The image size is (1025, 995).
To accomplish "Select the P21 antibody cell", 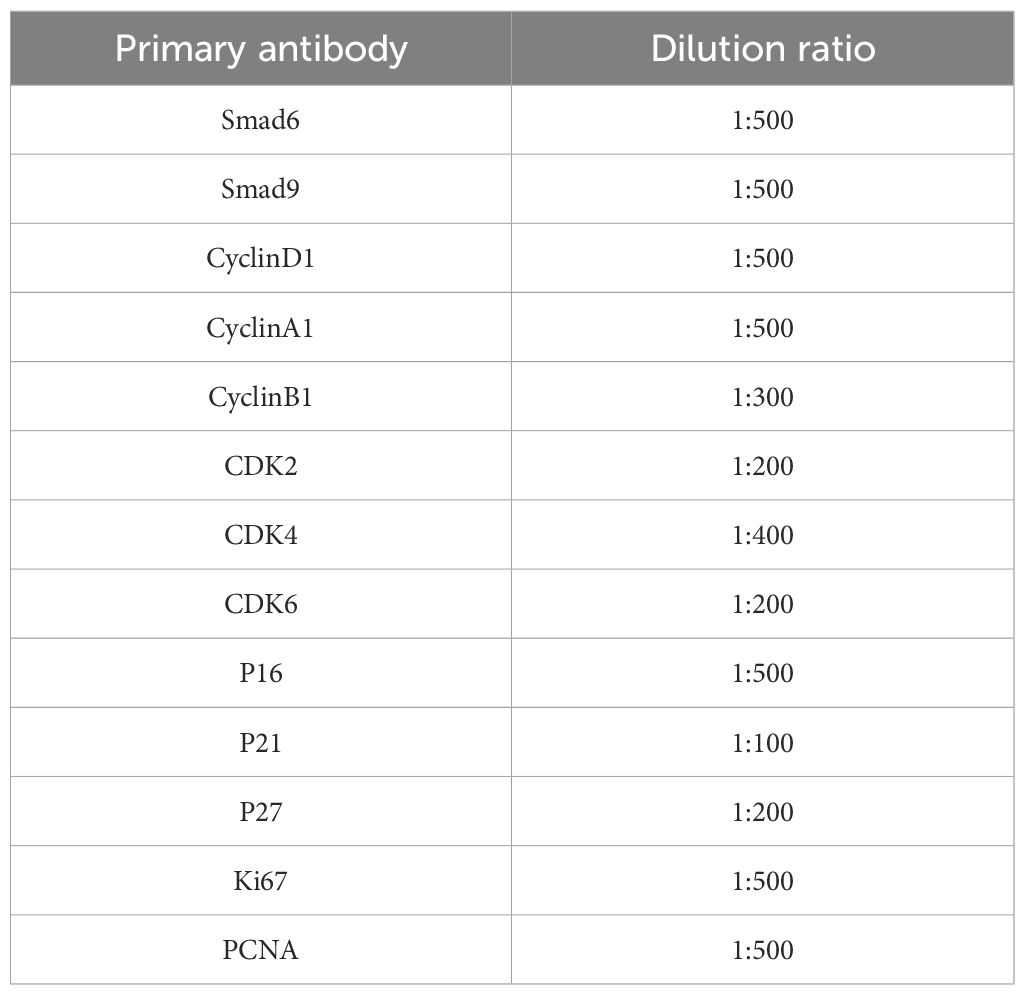I will coord(261,743).
